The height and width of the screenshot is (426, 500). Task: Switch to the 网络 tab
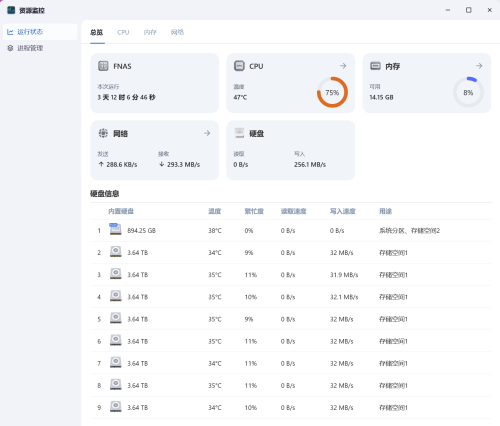pos(177,32)
